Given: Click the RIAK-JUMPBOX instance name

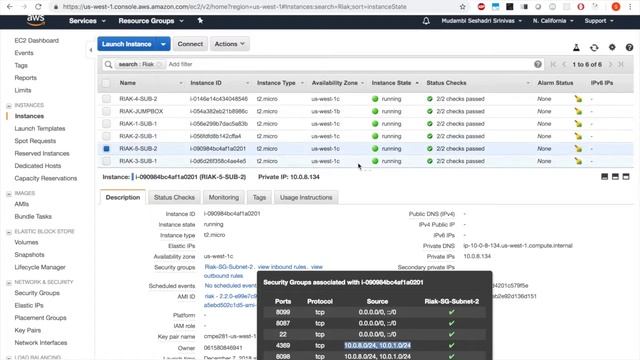Looking at the screenshot, I should [x=141, y=111].
